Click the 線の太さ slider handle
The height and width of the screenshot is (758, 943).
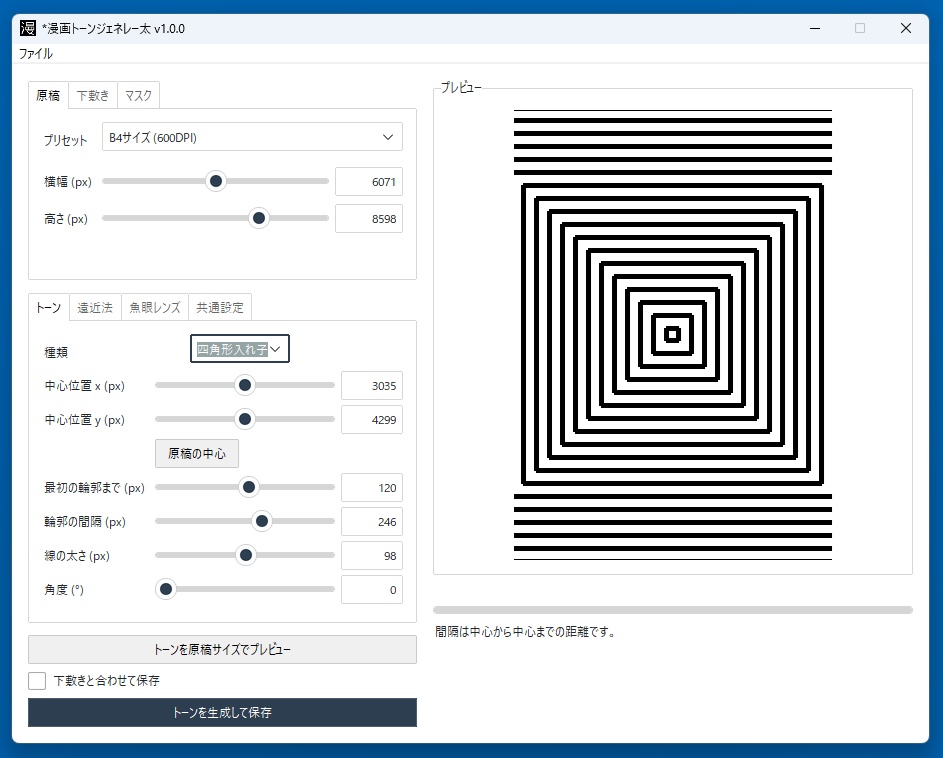point(245,555)
